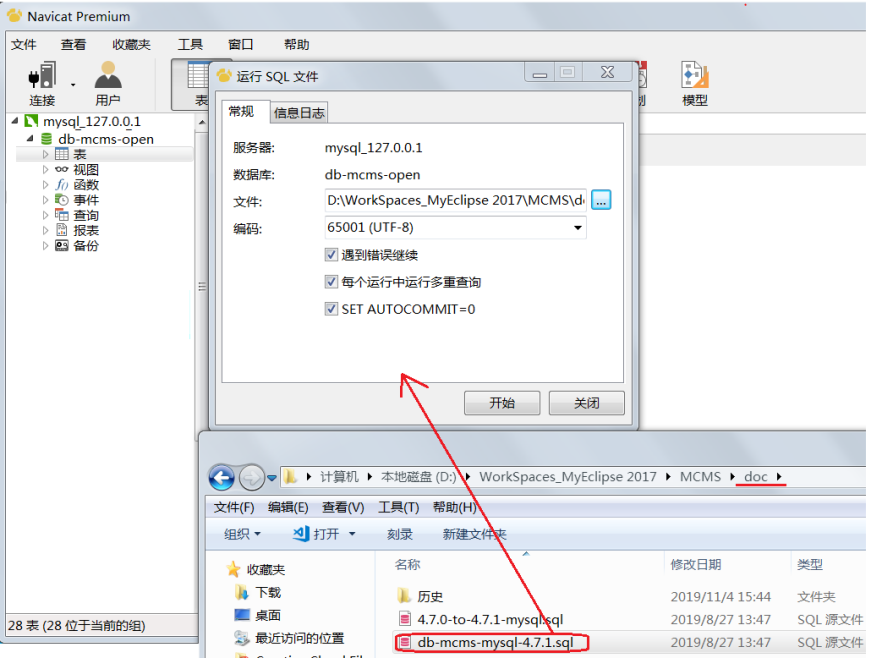The width and height of the screenshot is (872, 659).
Task: Toggle the SET AUTOCOMMIT=0 checkbox
Action: tap(331, 309)
